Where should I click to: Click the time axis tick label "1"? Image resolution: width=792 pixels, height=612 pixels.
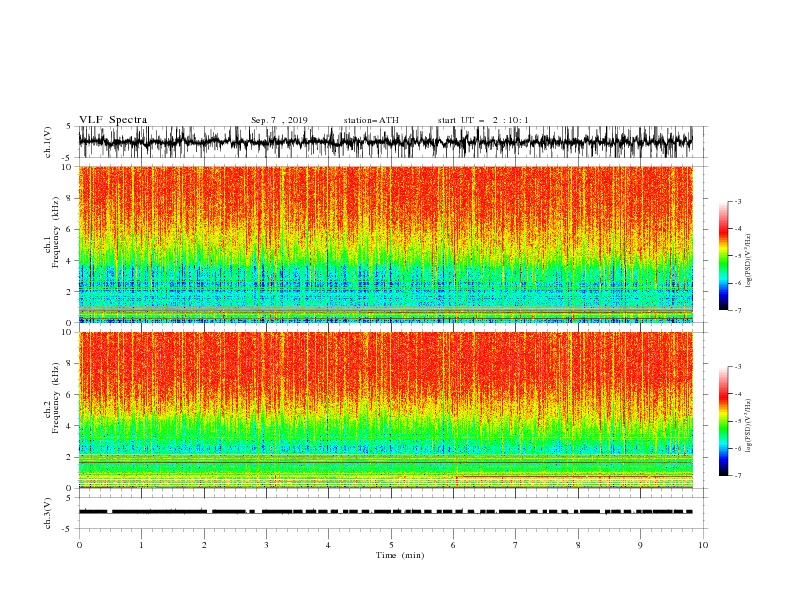[x=141, y=545]
